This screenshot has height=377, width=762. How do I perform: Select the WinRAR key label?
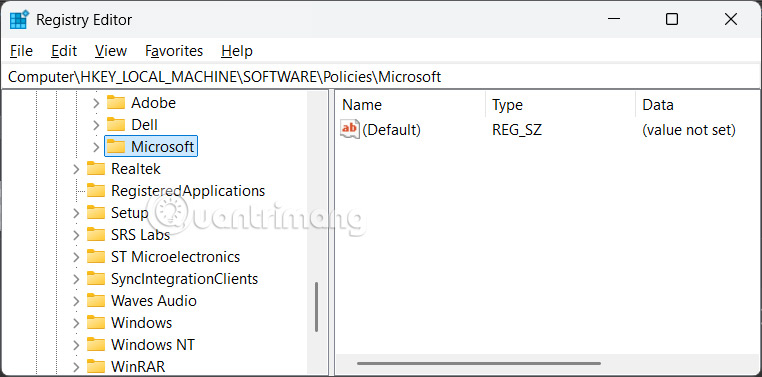(138, 366)
